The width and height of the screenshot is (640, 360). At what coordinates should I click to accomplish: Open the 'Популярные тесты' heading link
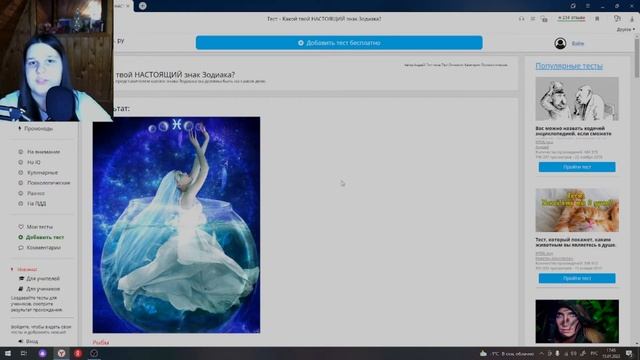569,66
